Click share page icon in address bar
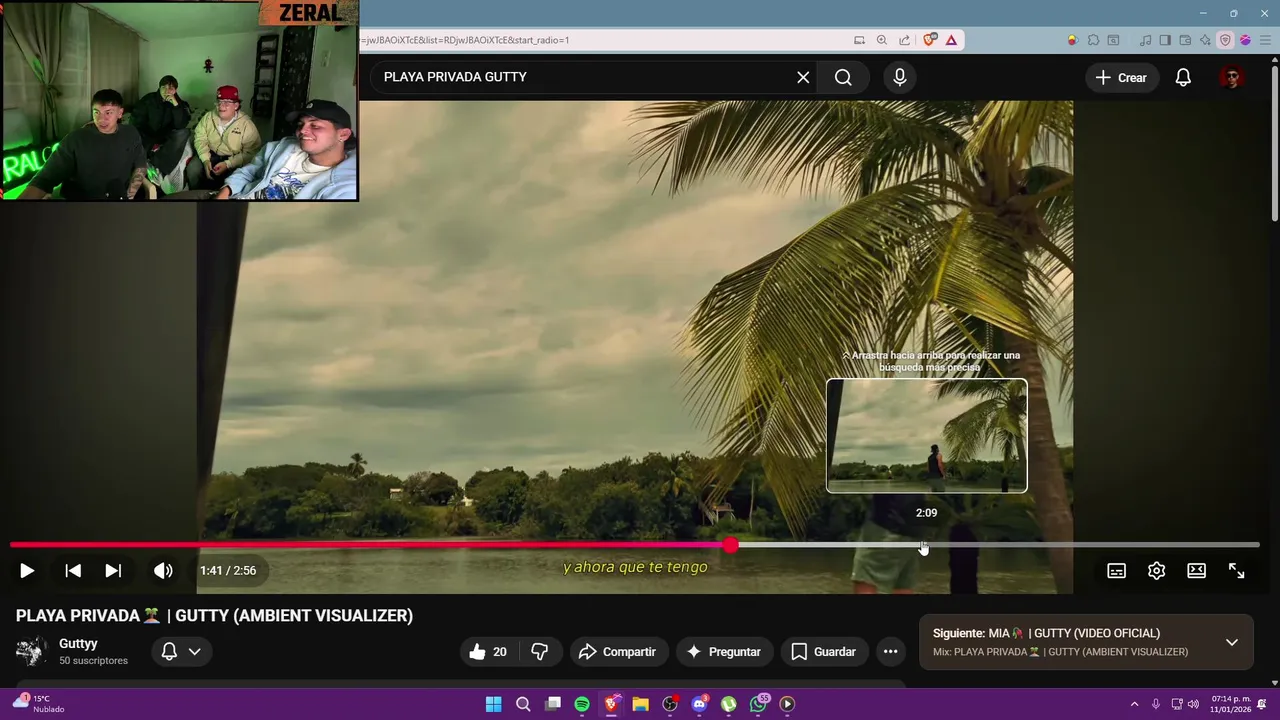1280x720 pixels. 904,40
